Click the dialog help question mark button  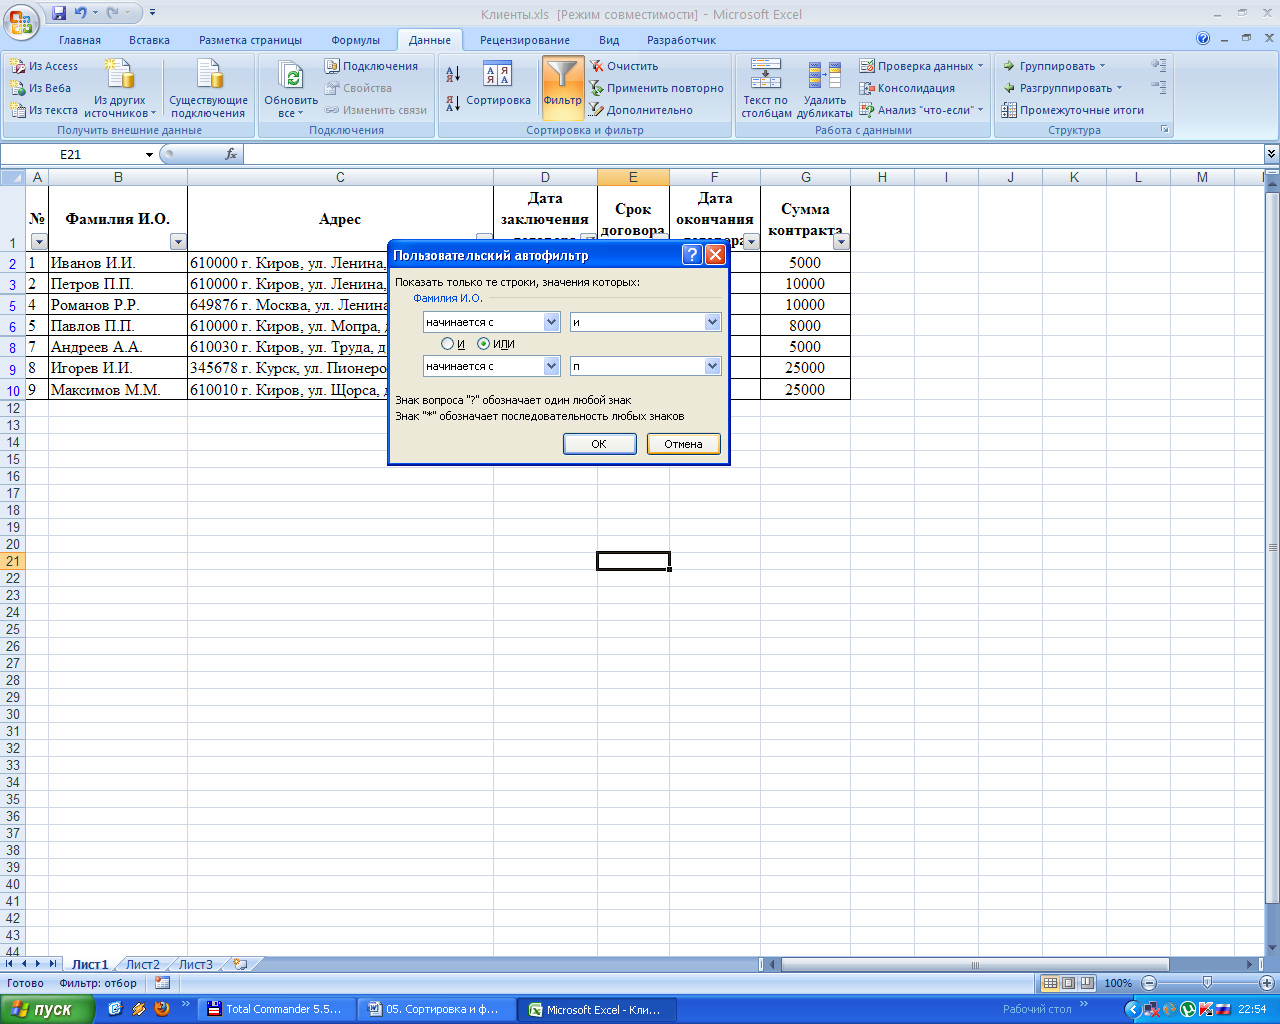pos(692,255)
